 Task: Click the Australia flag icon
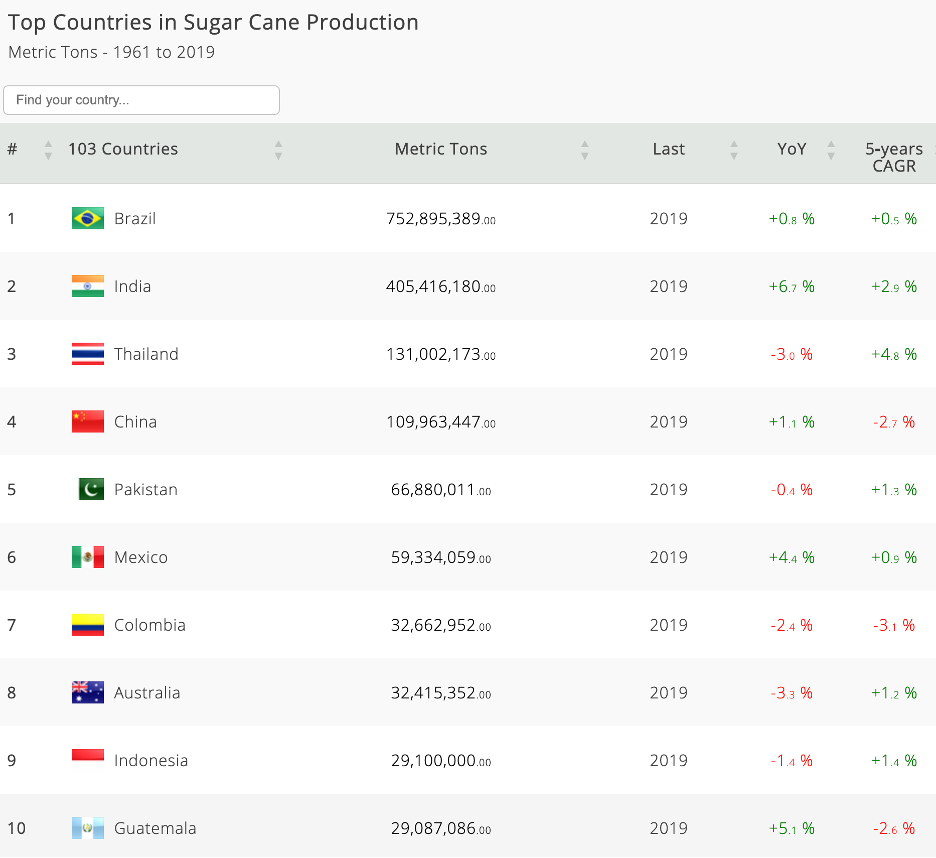(88, 692)
